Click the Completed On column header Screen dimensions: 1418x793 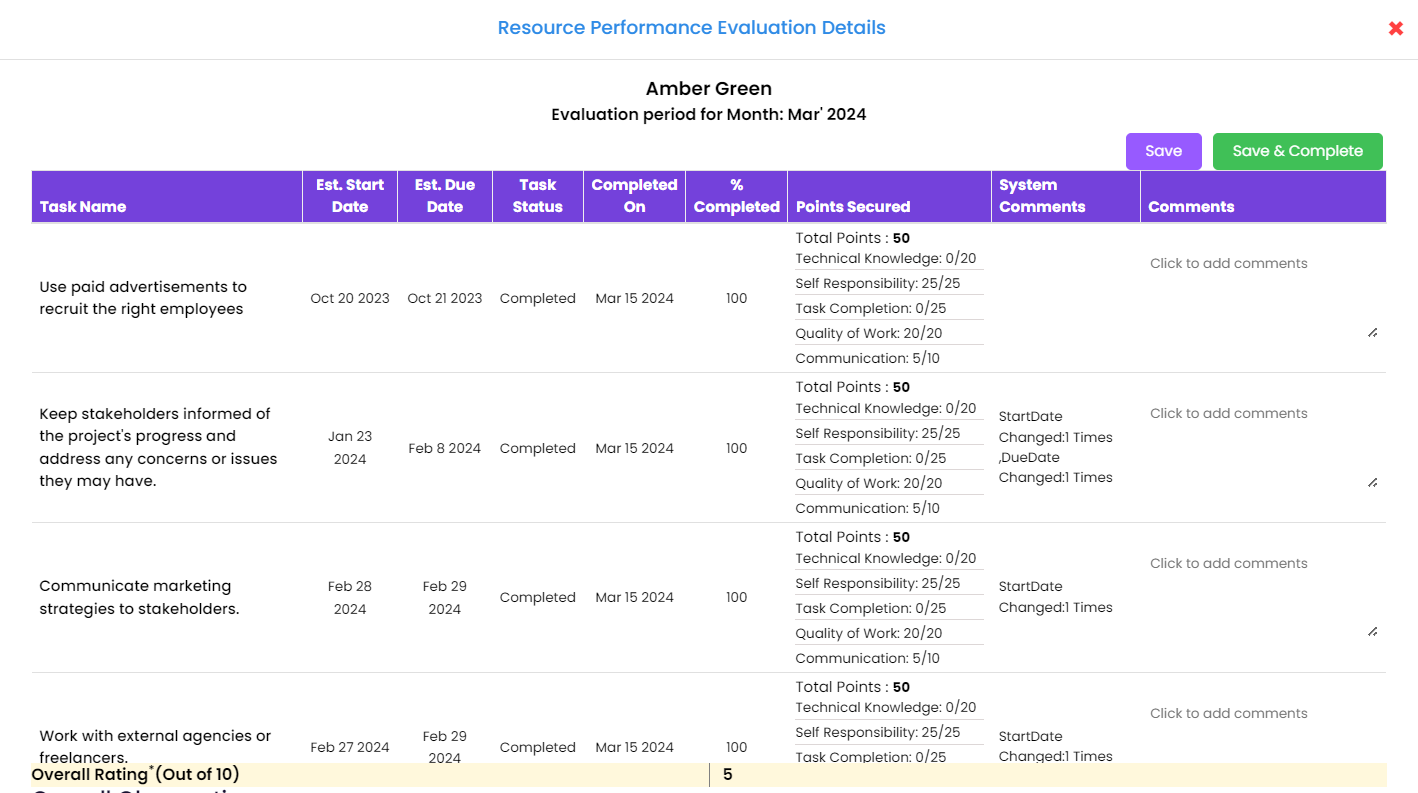click(x=634, y=196)
